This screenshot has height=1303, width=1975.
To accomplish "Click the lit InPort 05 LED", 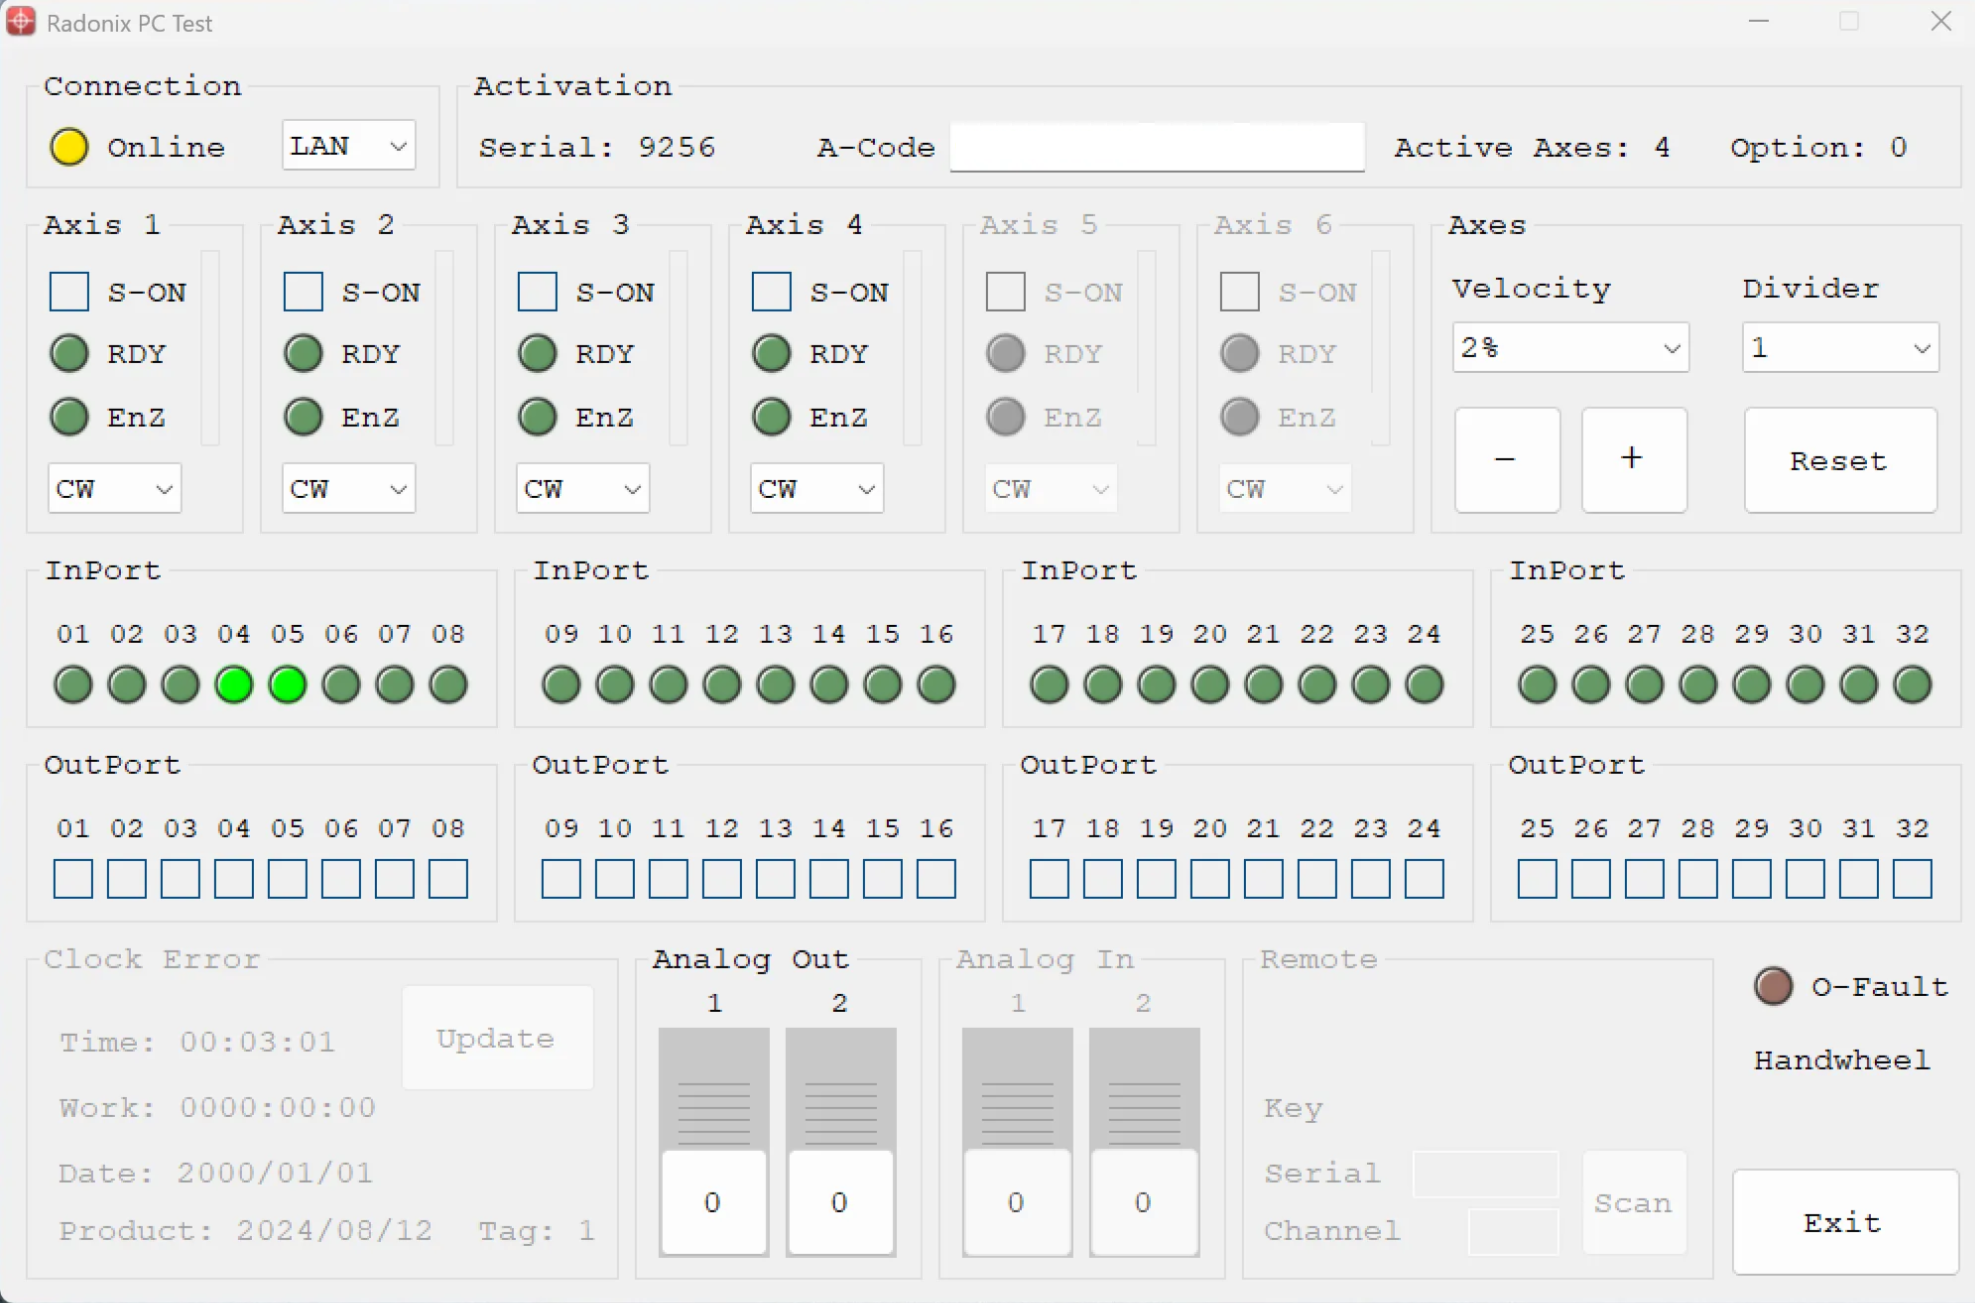I will point(288,685).
